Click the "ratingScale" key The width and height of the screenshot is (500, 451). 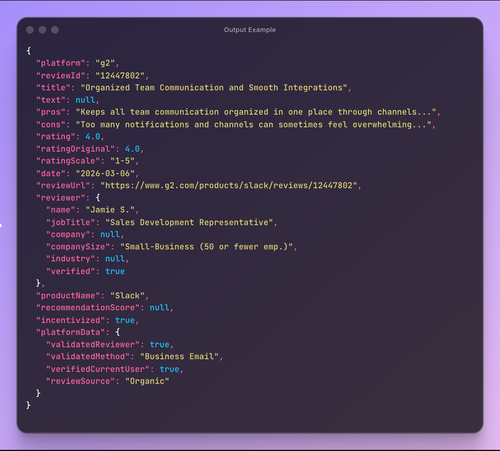pyautogui.click(x=68, y=161)
